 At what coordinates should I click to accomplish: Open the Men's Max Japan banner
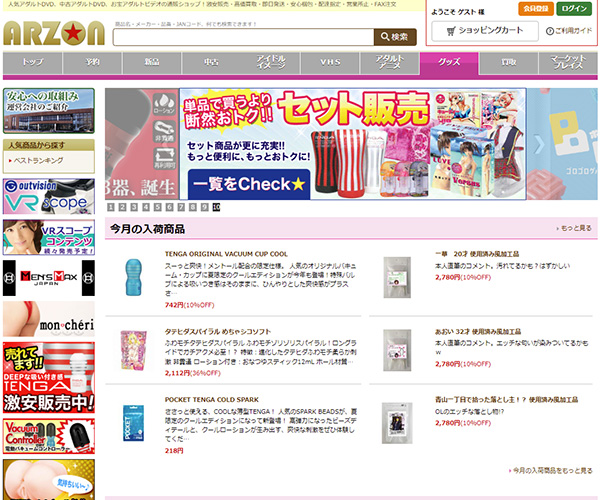[x=49, y=278]
